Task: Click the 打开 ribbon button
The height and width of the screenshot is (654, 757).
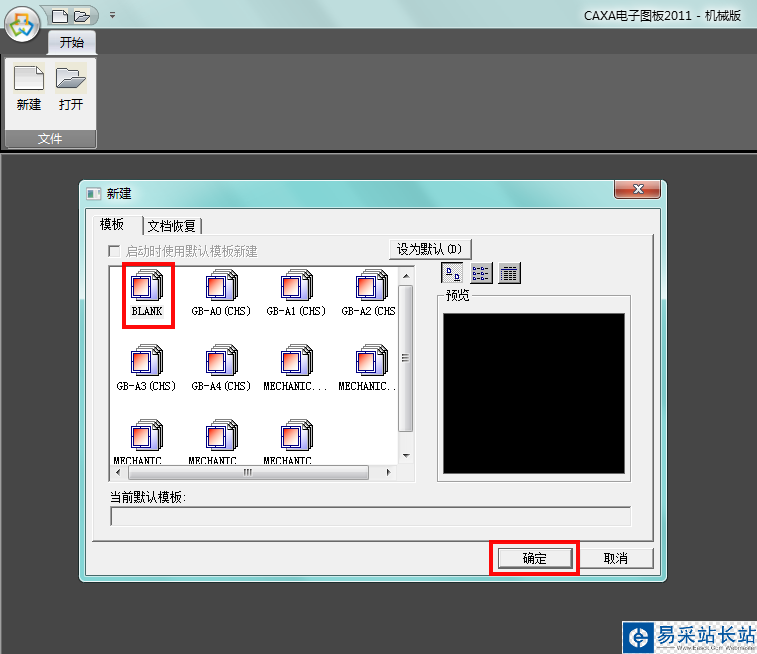Action: (71, 88)
